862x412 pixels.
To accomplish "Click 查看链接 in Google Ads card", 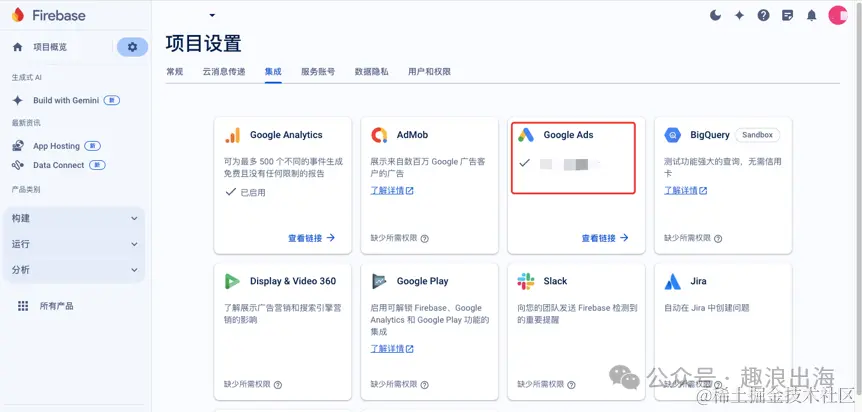I will [599, 238].
